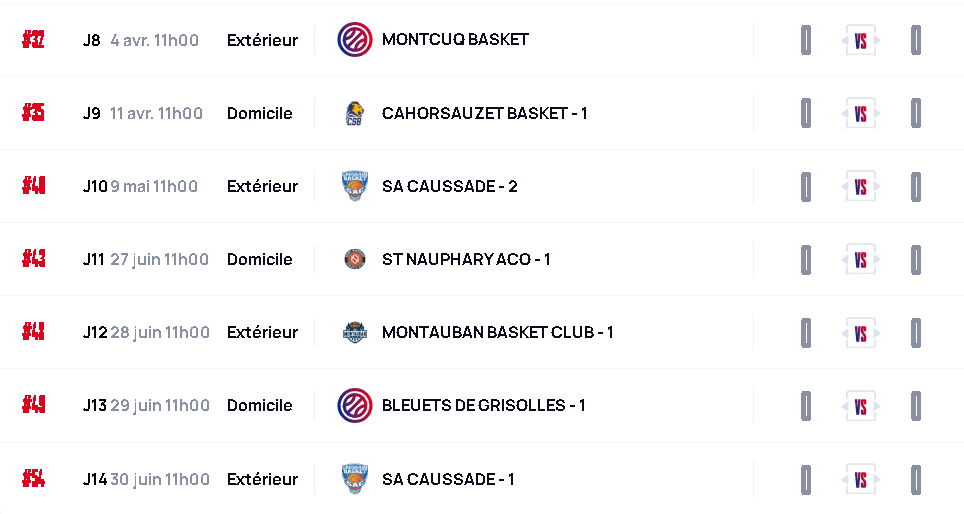Viewport: 964px width, 514px height.
Task: Click the Domicile label on the J9 row
Action: [x=260, y=113]
